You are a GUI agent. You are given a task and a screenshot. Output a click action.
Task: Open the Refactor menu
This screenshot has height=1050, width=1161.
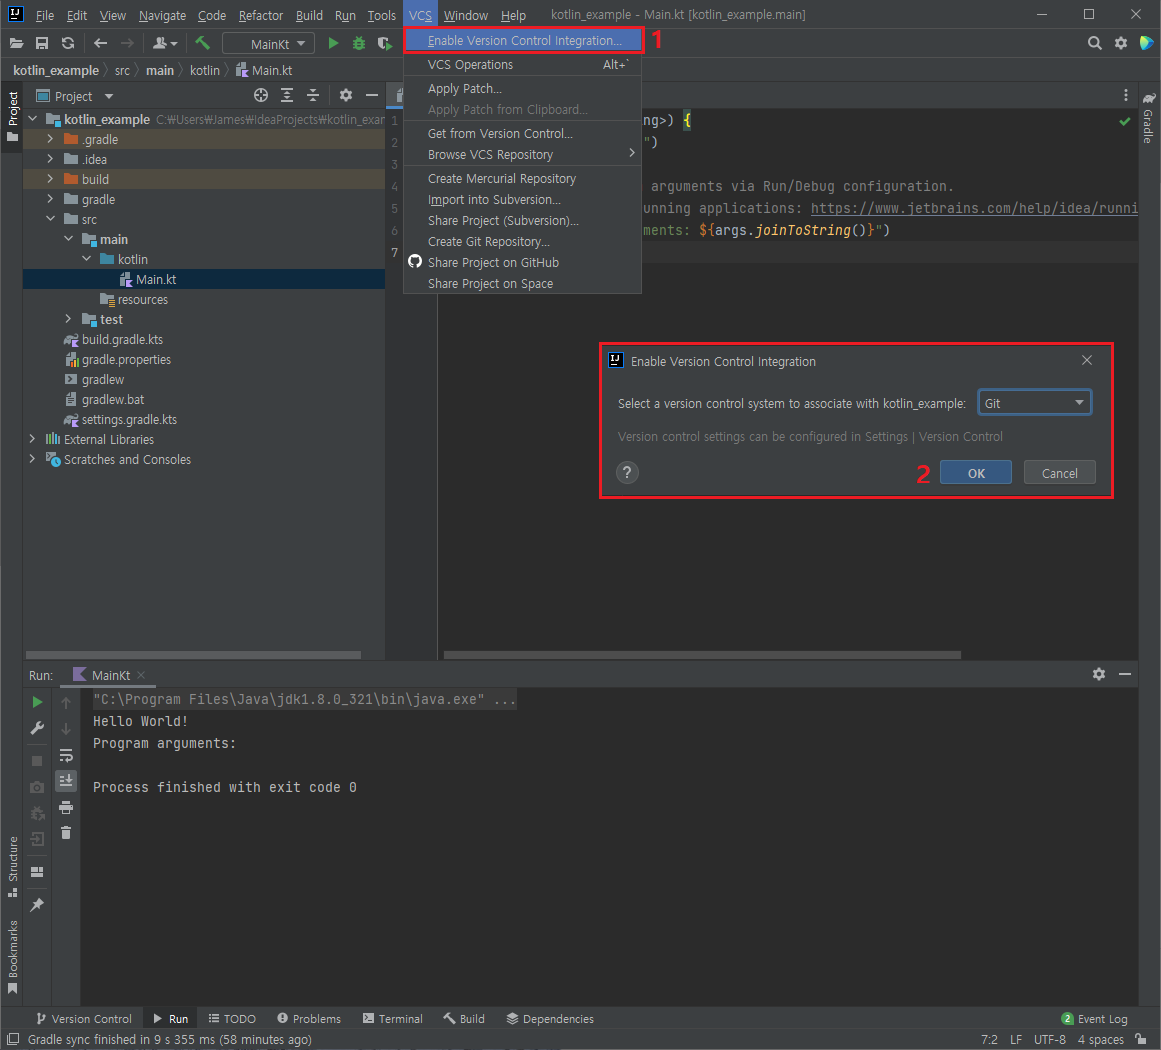point(261,15)
